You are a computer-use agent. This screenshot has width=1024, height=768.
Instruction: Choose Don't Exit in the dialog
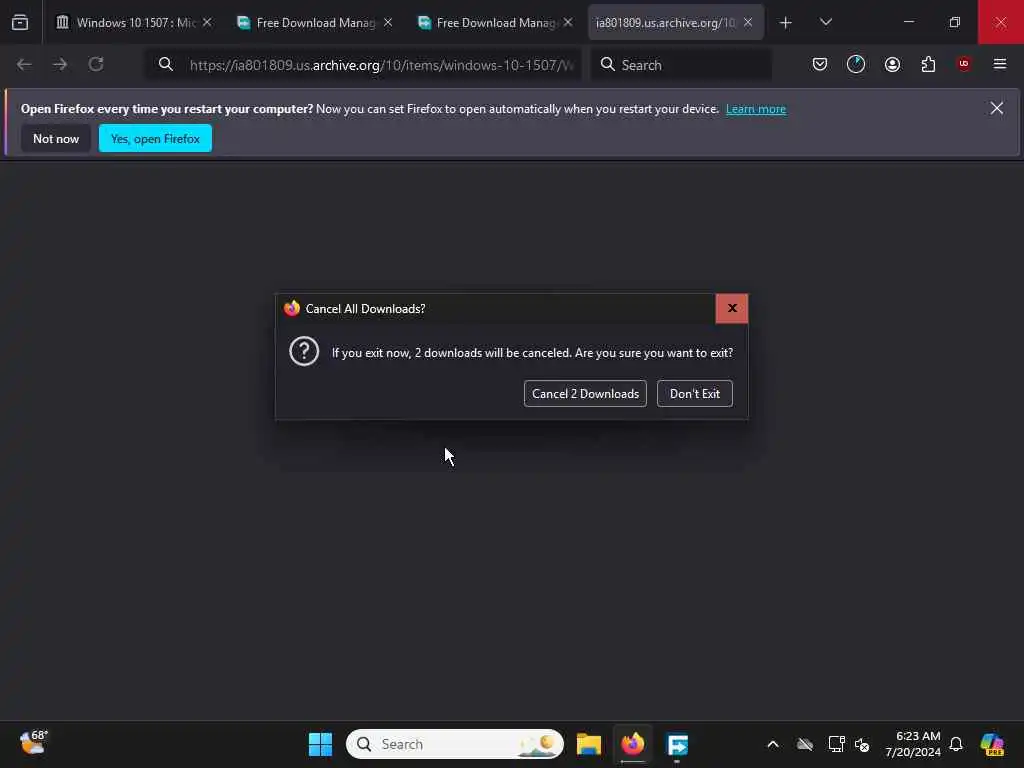[694, 393]
